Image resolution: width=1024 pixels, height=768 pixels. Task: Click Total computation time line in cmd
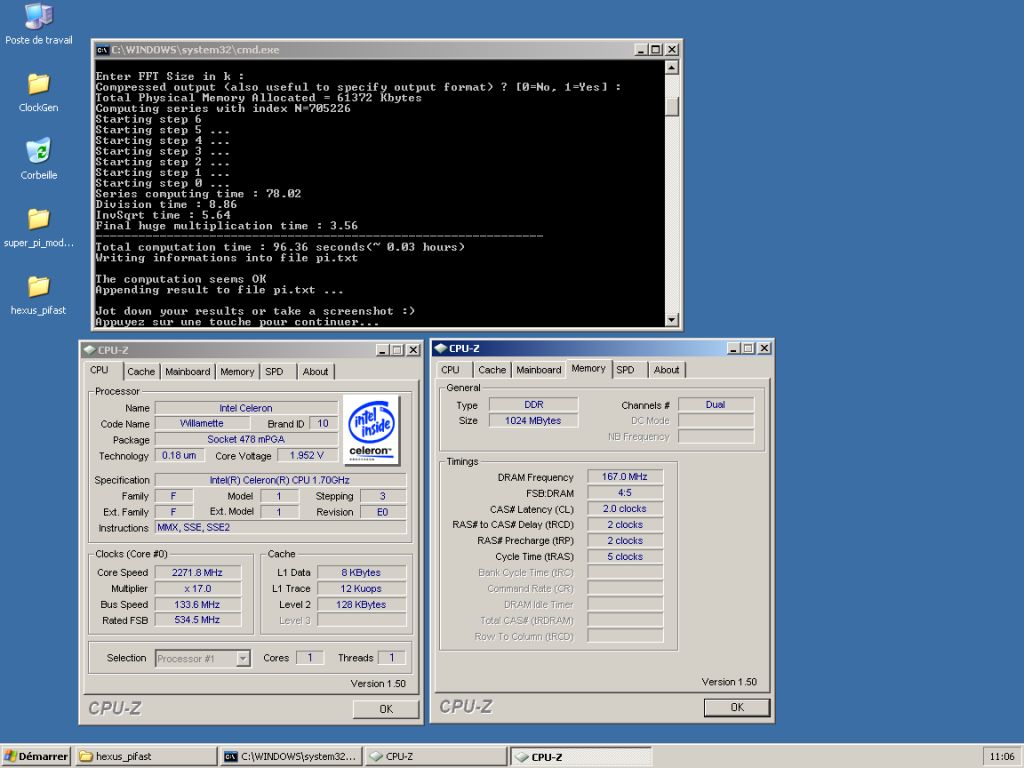[x=280, y=247]
